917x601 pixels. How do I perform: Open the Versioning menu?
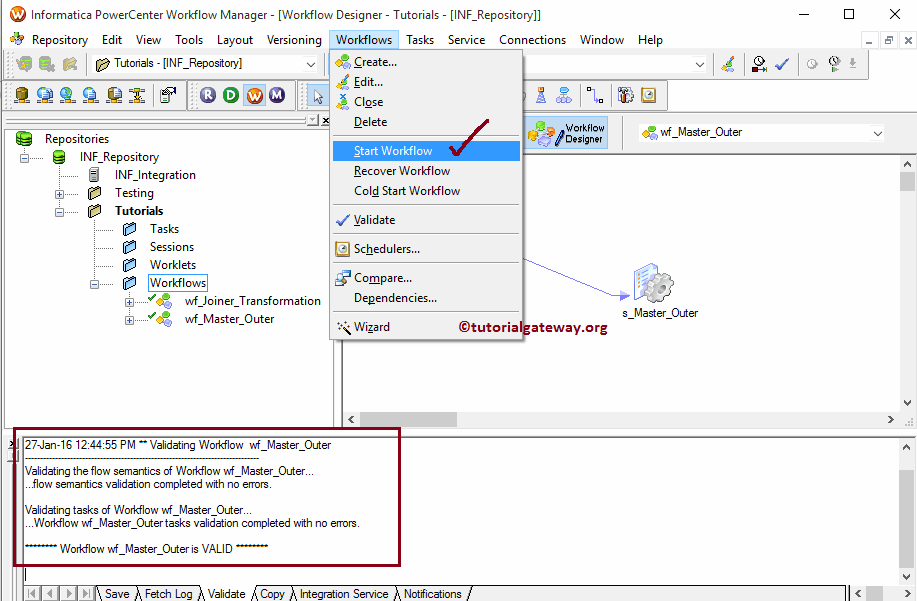(x=294, y=40)
